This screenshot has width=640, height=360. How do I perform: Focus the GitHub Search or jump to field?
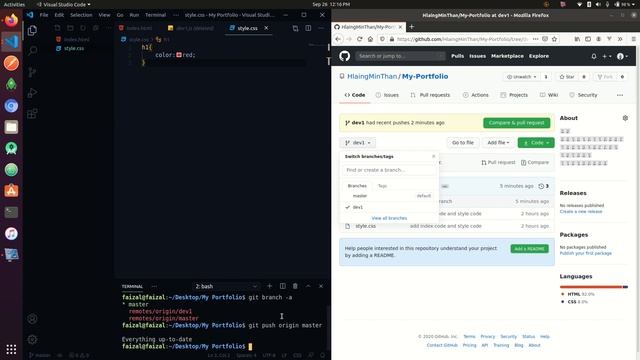400,56
